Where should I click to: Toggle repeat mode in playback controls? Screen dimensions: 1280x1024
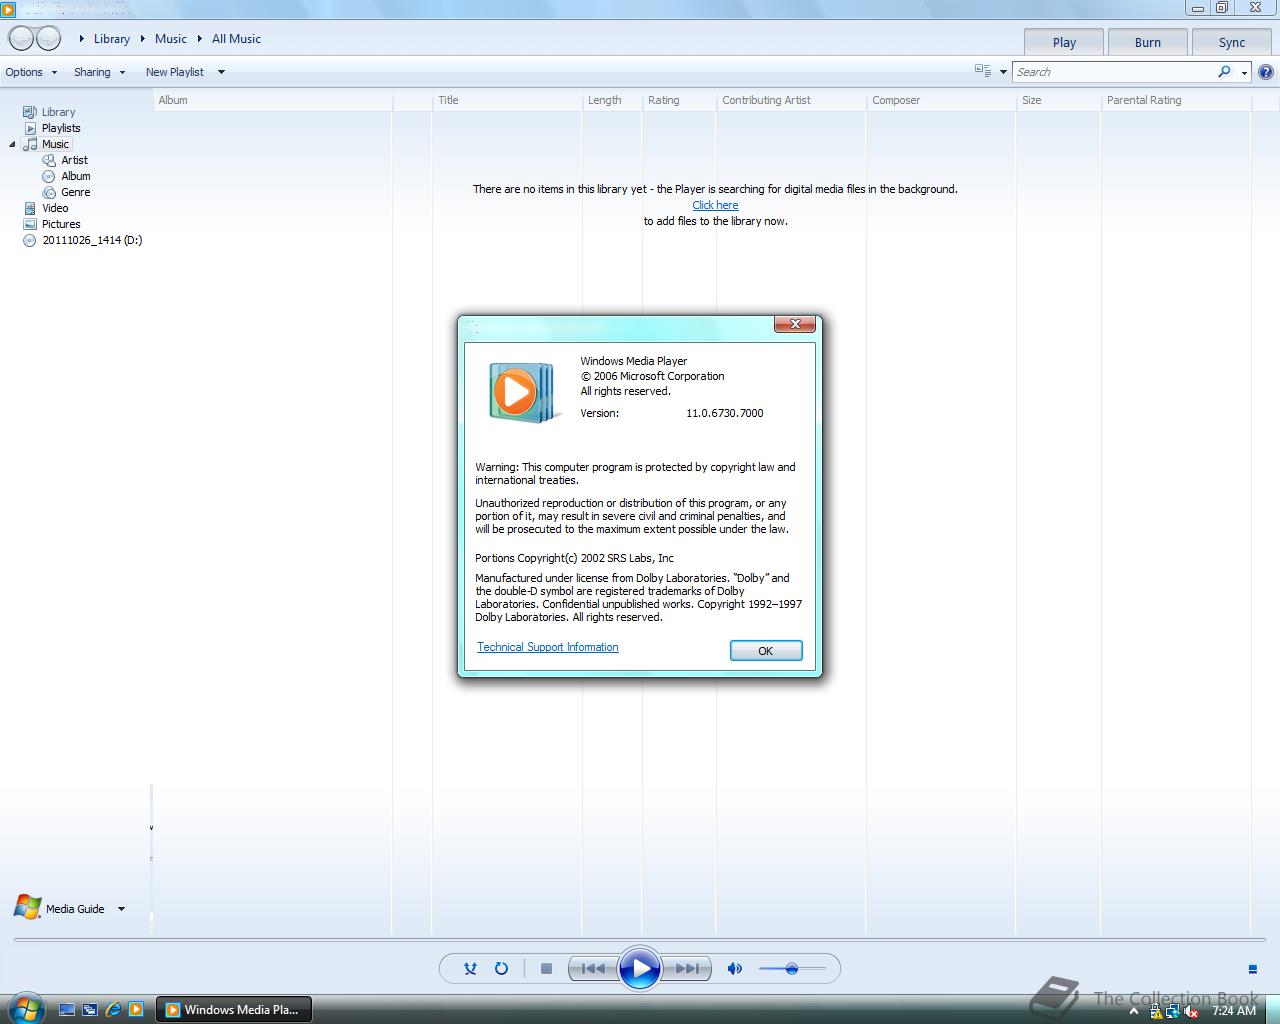502,968
